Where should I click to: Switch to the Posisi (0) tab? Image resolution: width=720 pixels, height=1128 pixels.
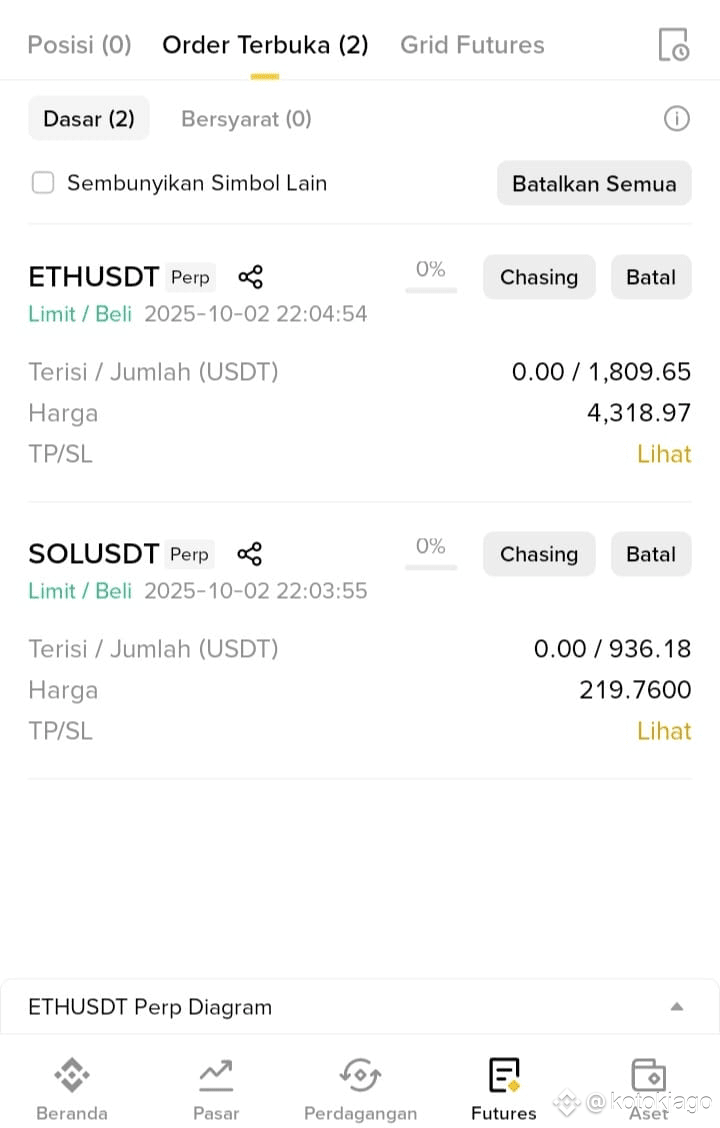pyautogui.click(x=79, y=45)
